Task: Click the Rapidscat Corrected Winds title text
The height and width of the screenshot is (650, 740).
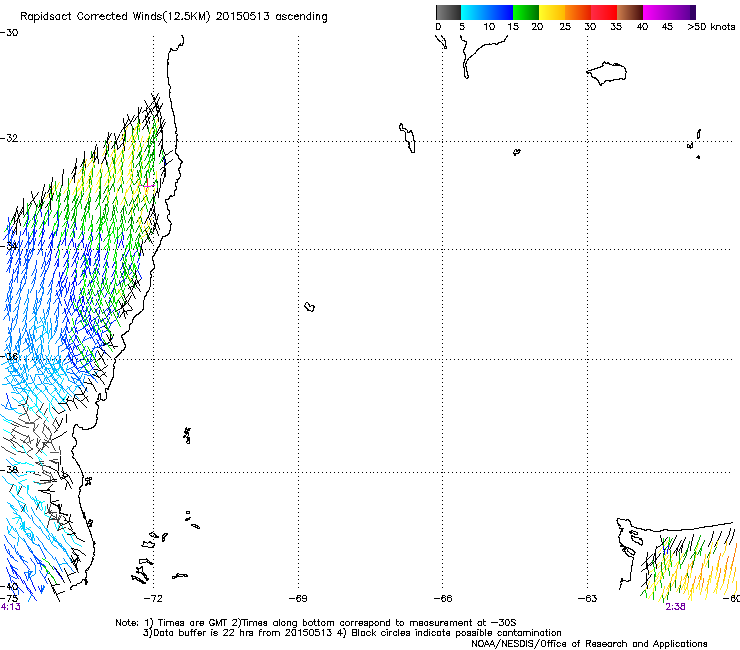Action: pyautogui.click(x=174, y=17)
